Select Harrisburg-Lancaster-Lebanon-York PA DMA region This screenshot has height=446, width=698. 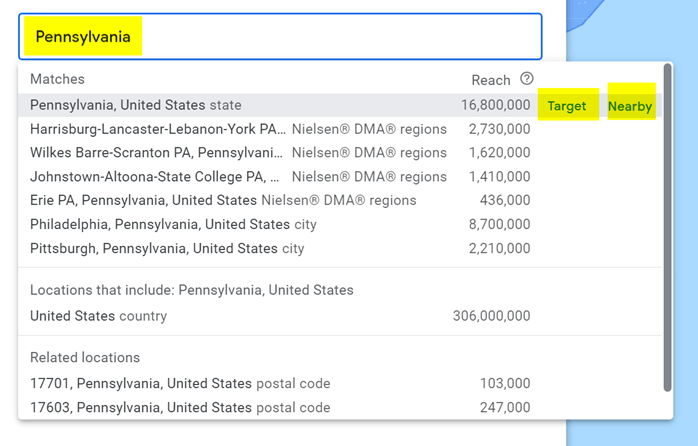pos(158,129)
